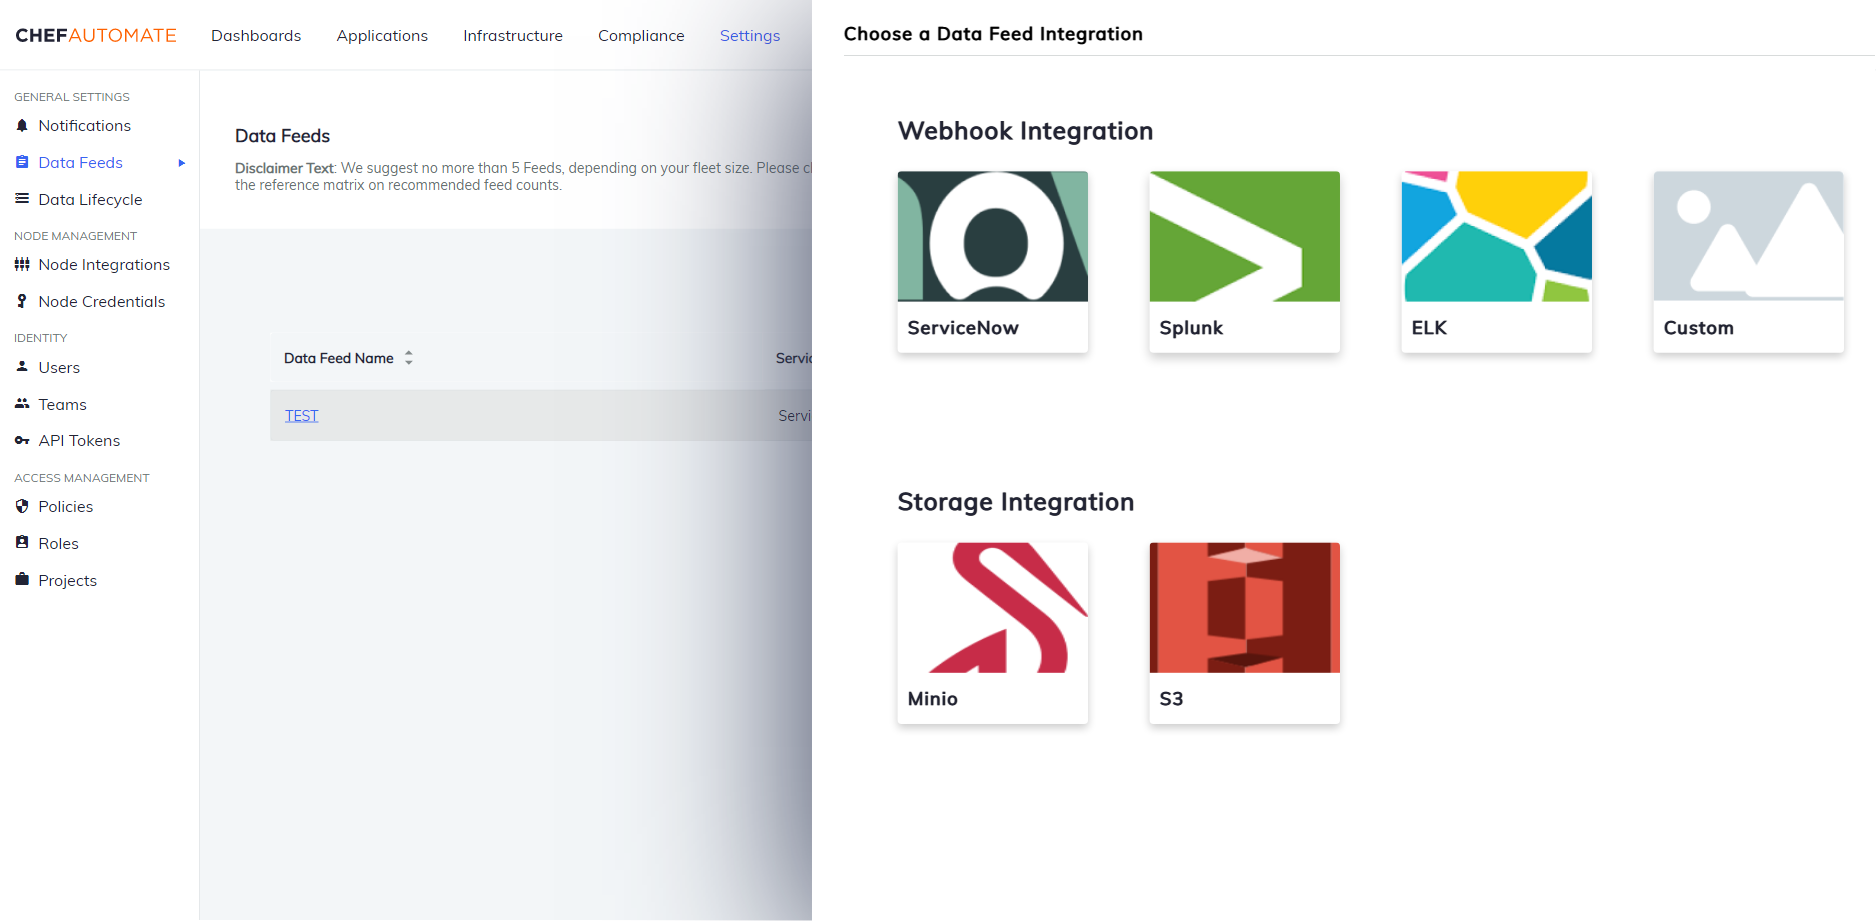Screen dimensions: 1876x921
Task: Select the Users person icon
Action: coord(23,367)
